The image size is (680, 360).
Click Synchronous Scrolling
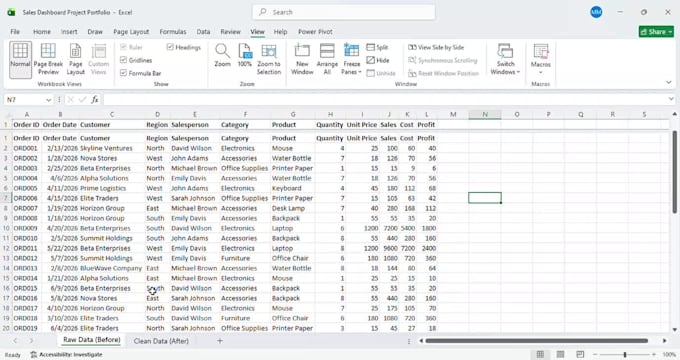(443, 60)
